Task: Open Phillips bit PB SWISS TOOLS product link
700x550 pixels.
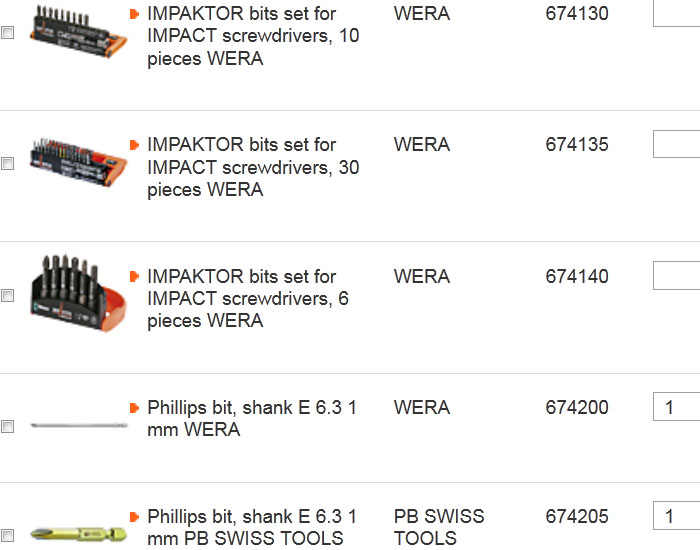Action: pos(251,528)
